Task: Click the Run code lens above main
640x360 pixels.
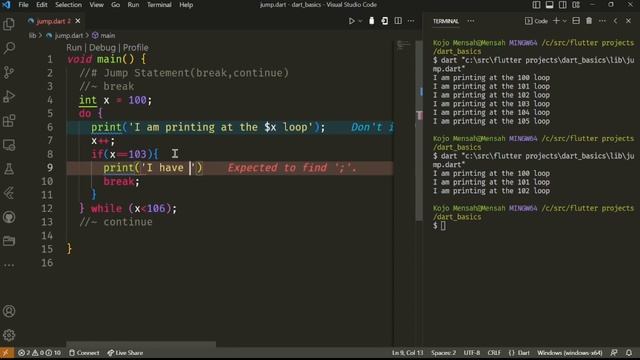Action: pyautogui.click(x=74, y=47)
